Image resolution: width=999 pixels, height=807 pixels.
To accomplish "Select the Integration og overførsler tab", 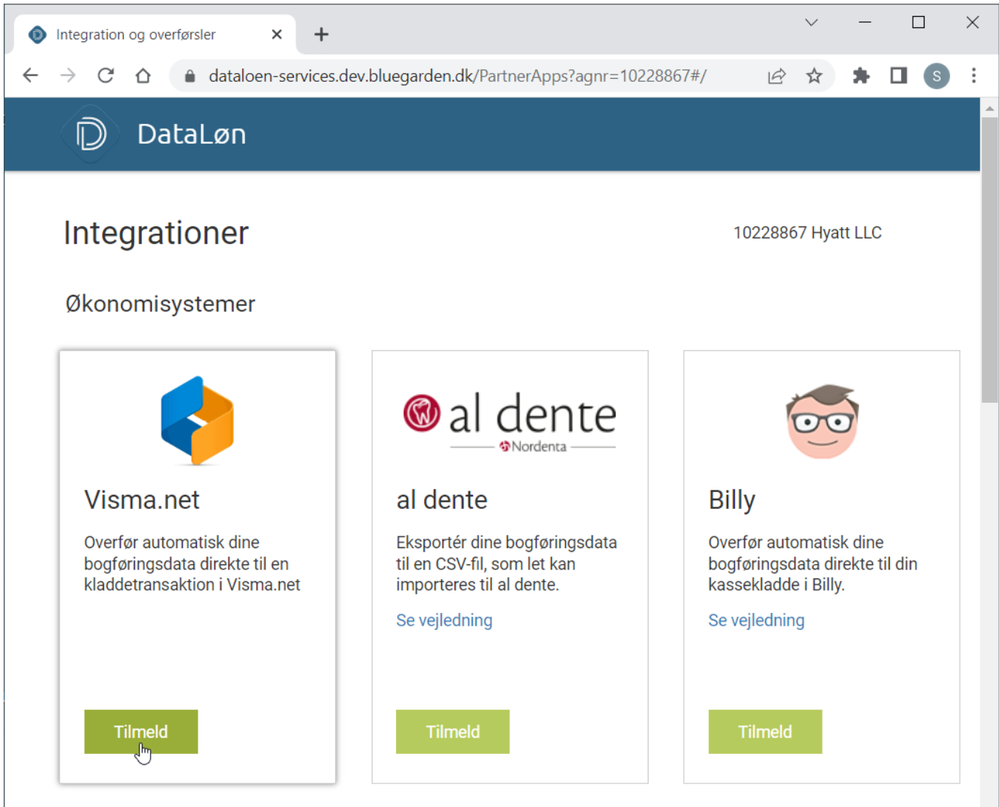I will [154, 34].
